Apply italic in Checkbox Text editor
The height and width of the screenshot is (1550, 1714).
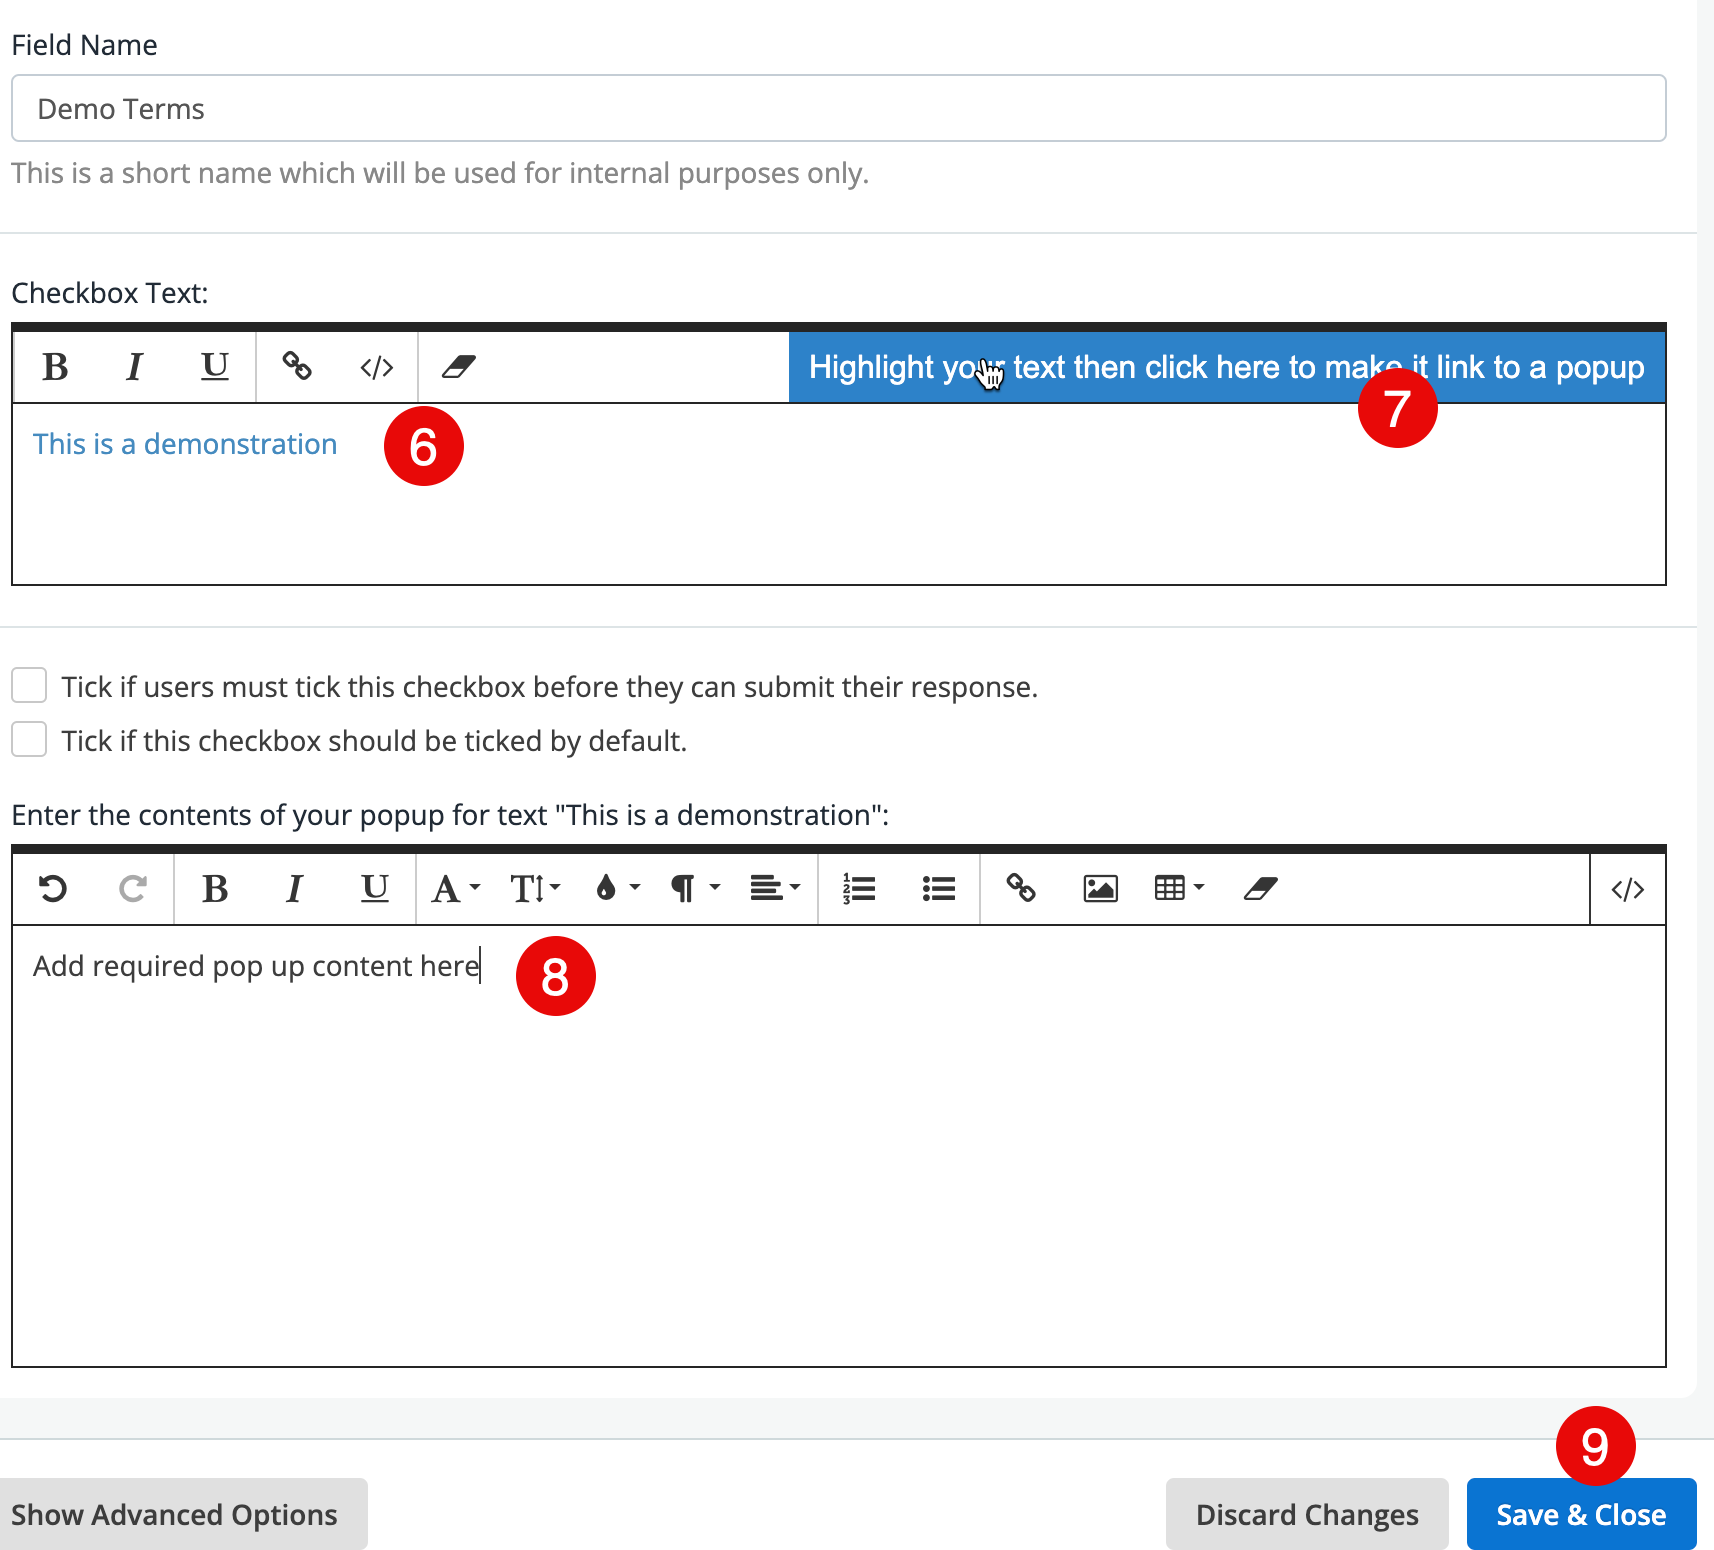(135, 367)
